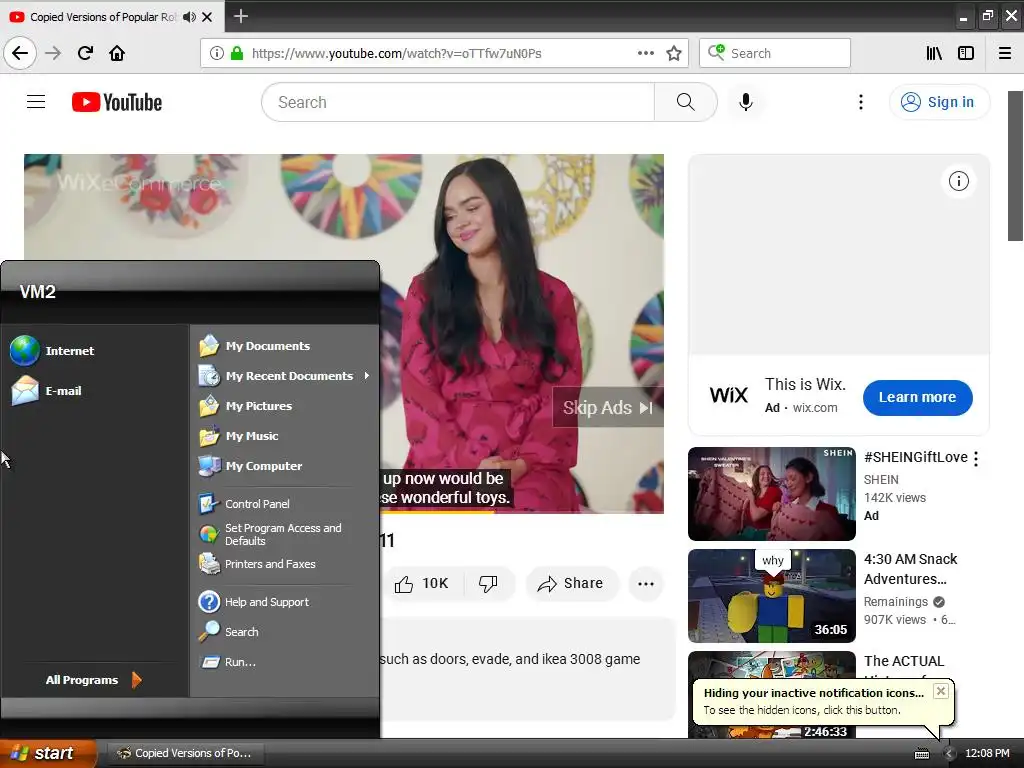Reload the page with the refresh icon
1024x768 pixels.
pos(85,53)
